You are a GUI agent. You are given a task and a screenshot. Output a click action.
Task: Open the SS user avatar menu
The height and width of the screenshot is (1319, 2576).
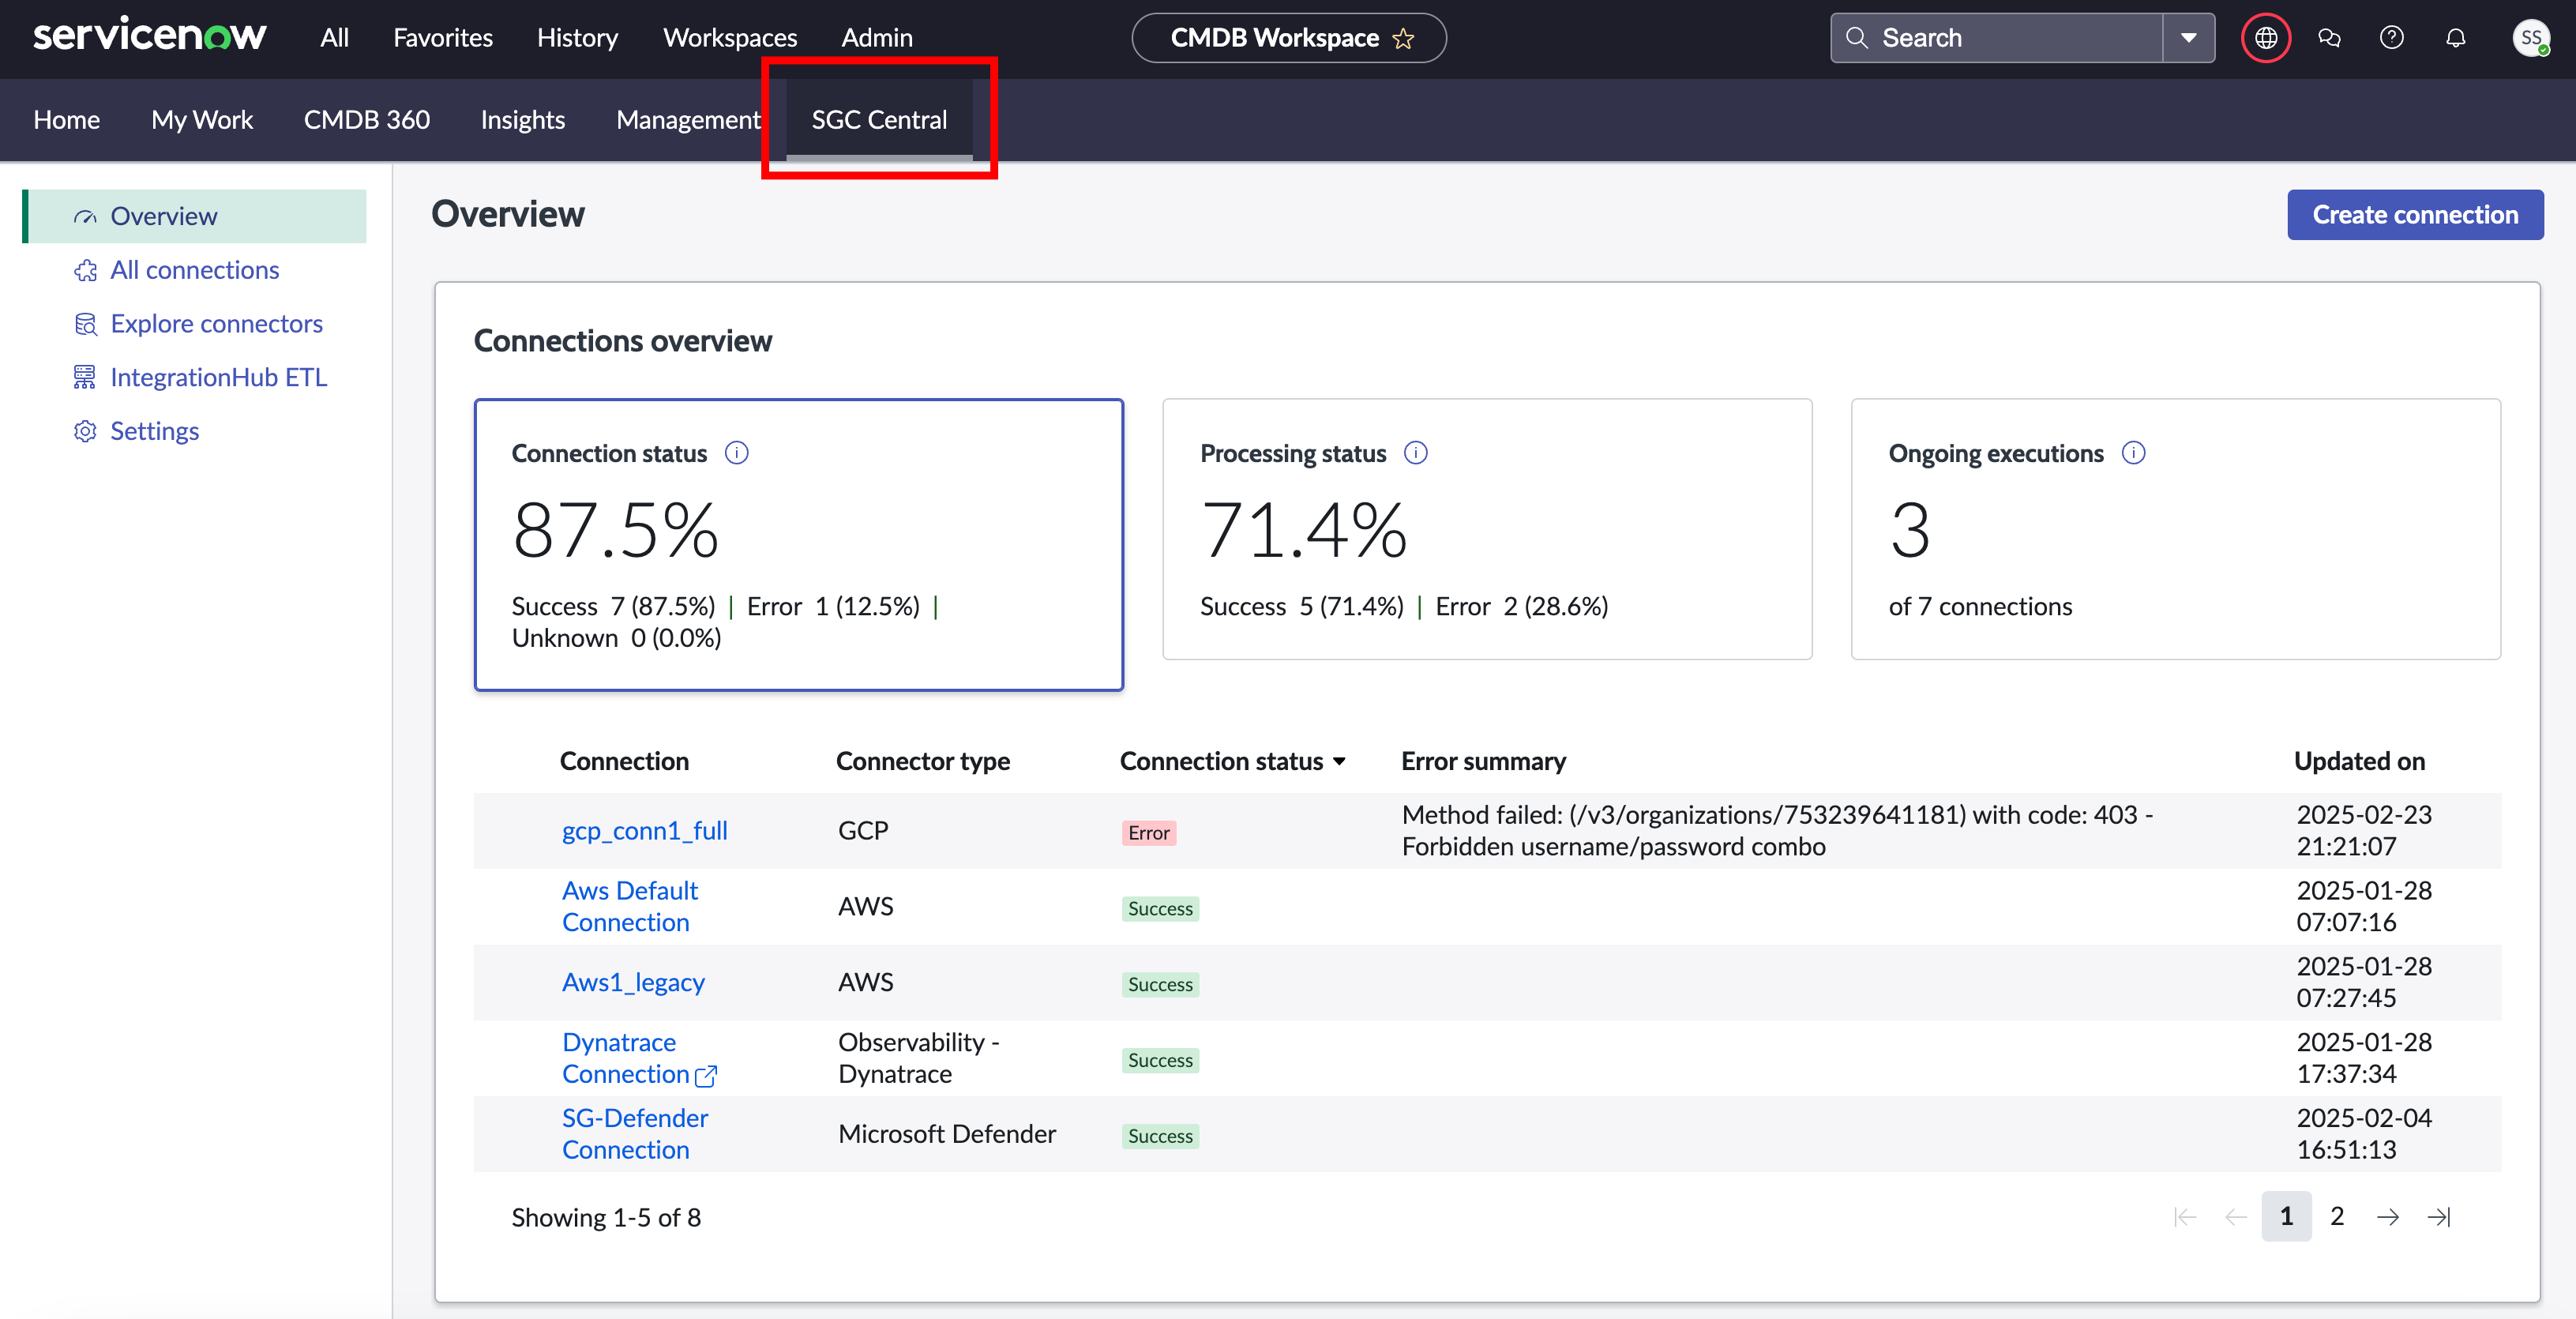[x=2531, y=38]
